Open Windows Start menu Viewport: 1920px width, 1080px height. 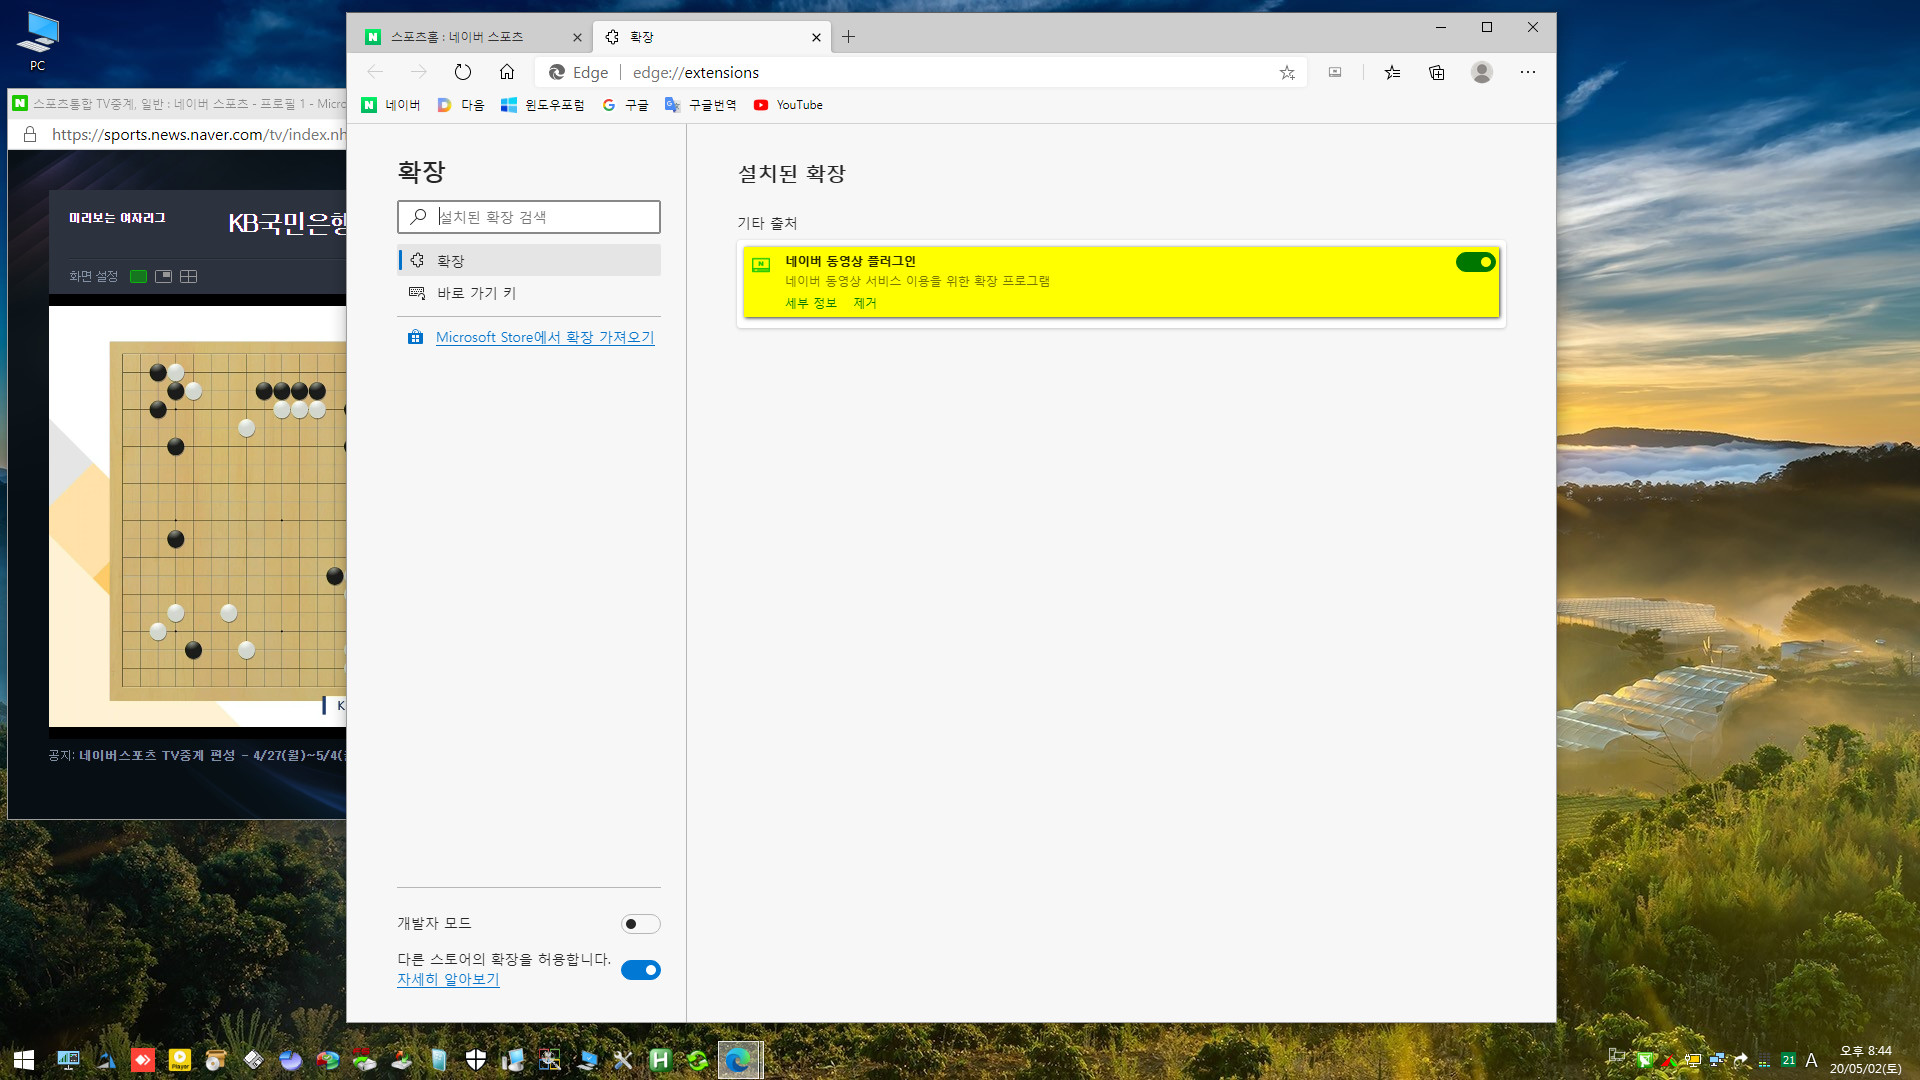coord(24,1060)
